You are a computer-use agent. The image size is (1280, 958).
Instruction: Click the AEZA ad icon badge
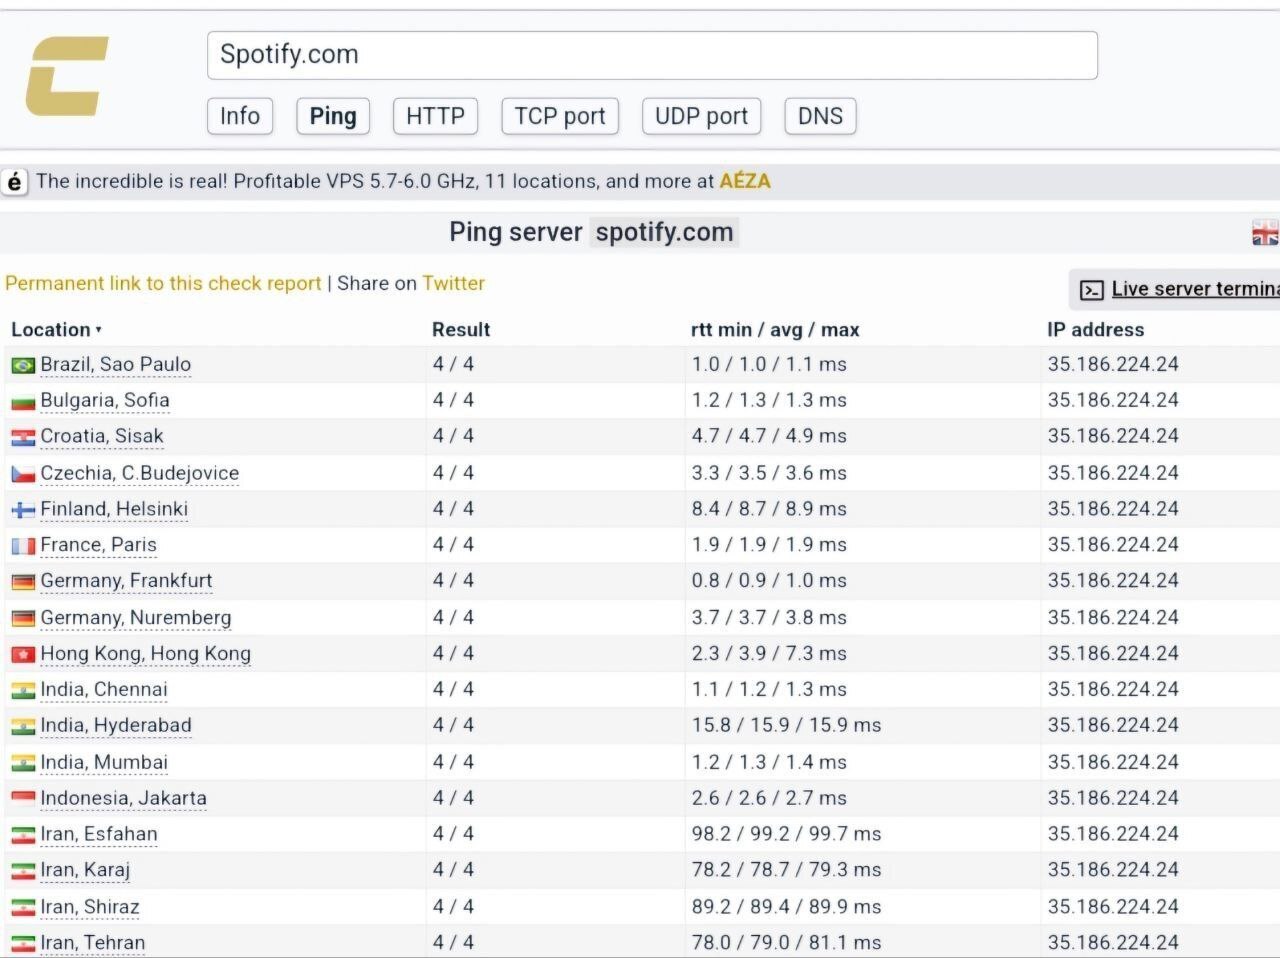click(x=15, y=182)
